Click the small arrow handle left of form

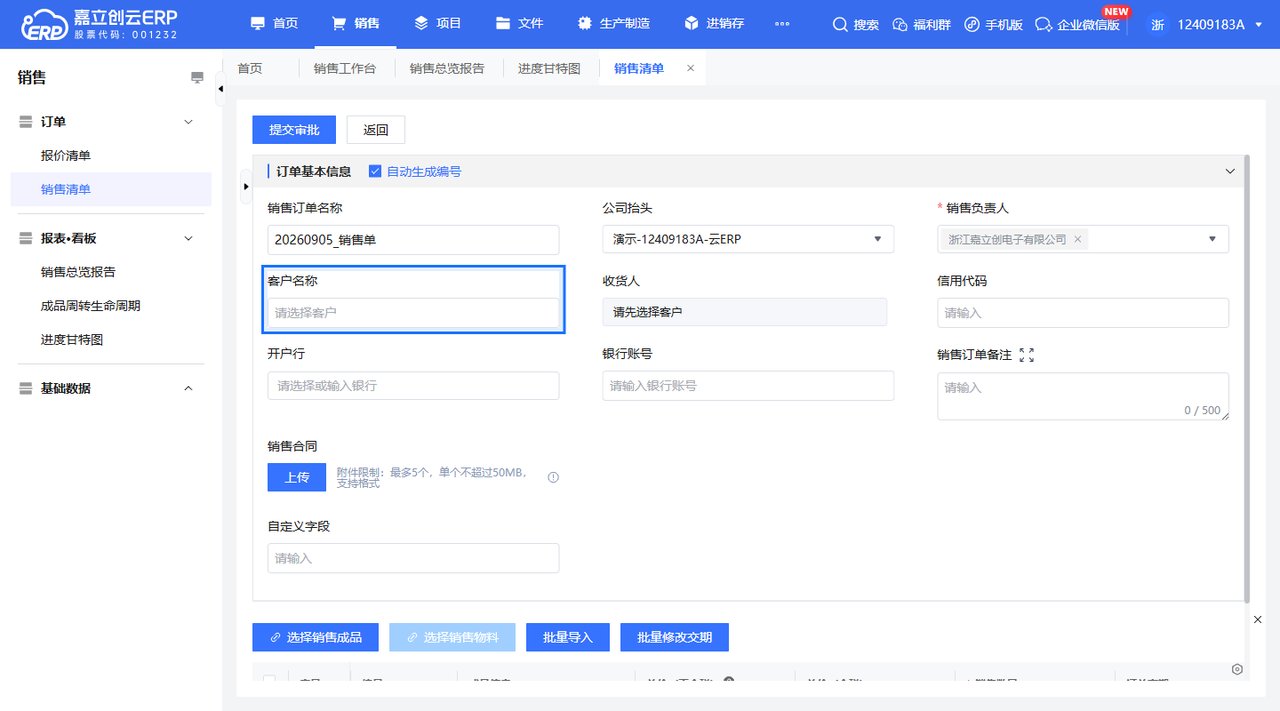point(246,186)
